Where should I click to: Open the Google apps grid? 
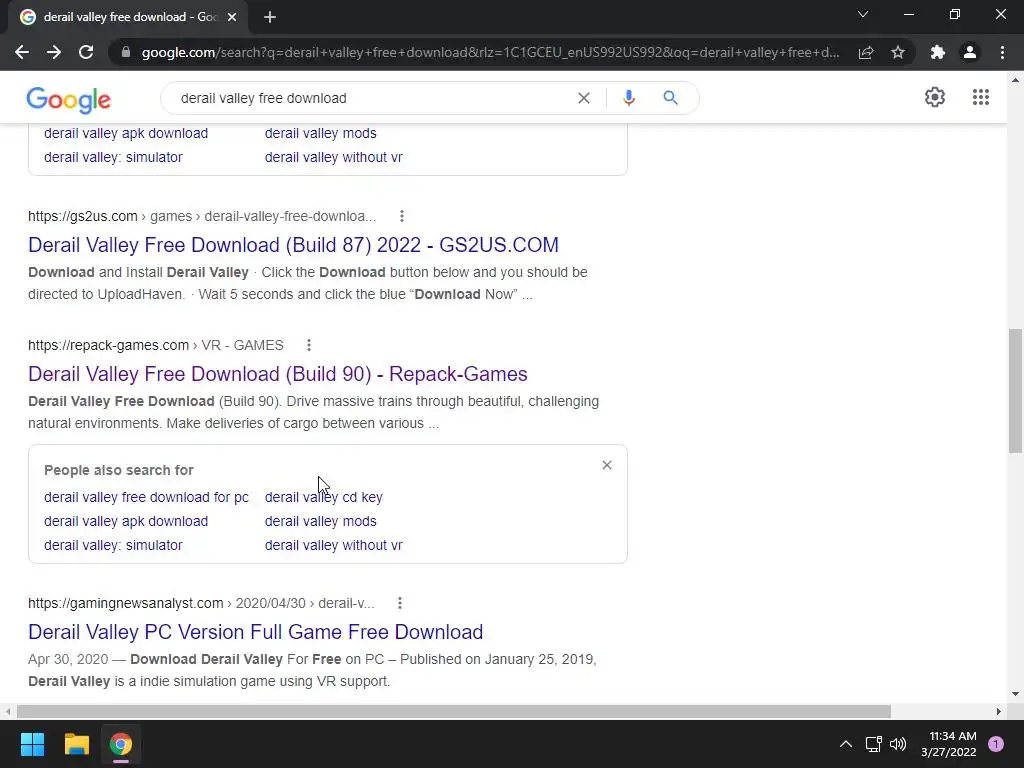[x=981, y=97]
